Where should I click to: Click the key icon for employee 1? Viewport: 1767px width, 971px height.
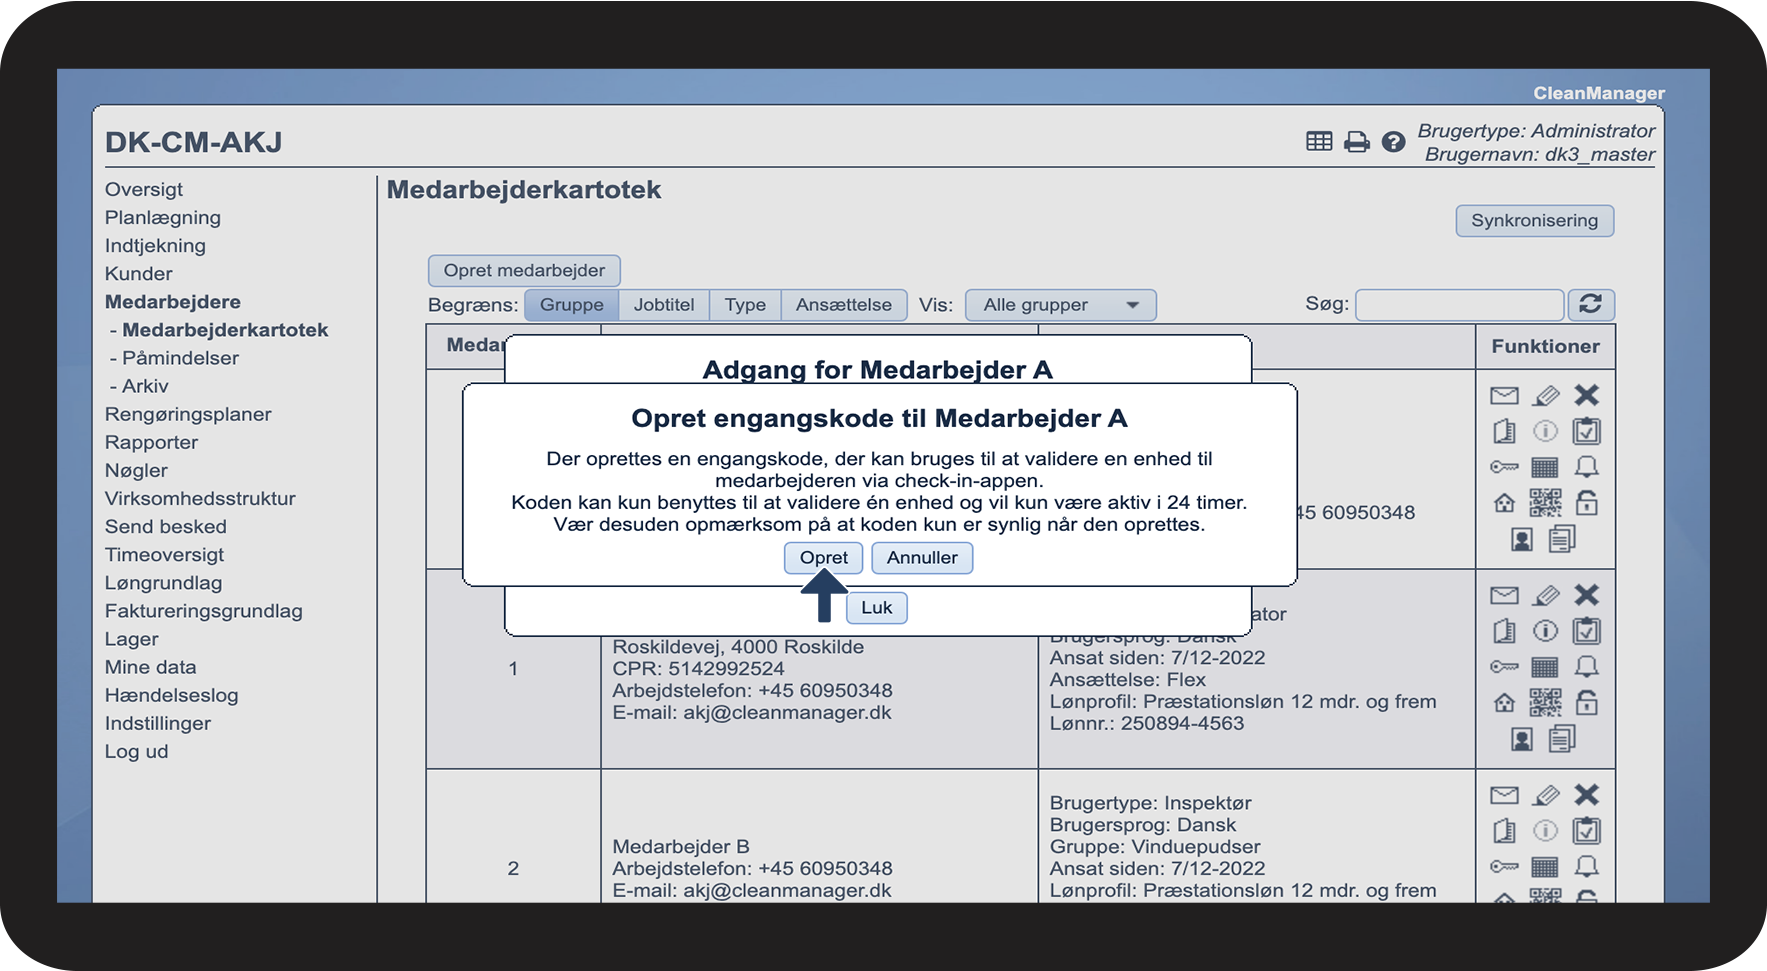[x=1504, y=667]
